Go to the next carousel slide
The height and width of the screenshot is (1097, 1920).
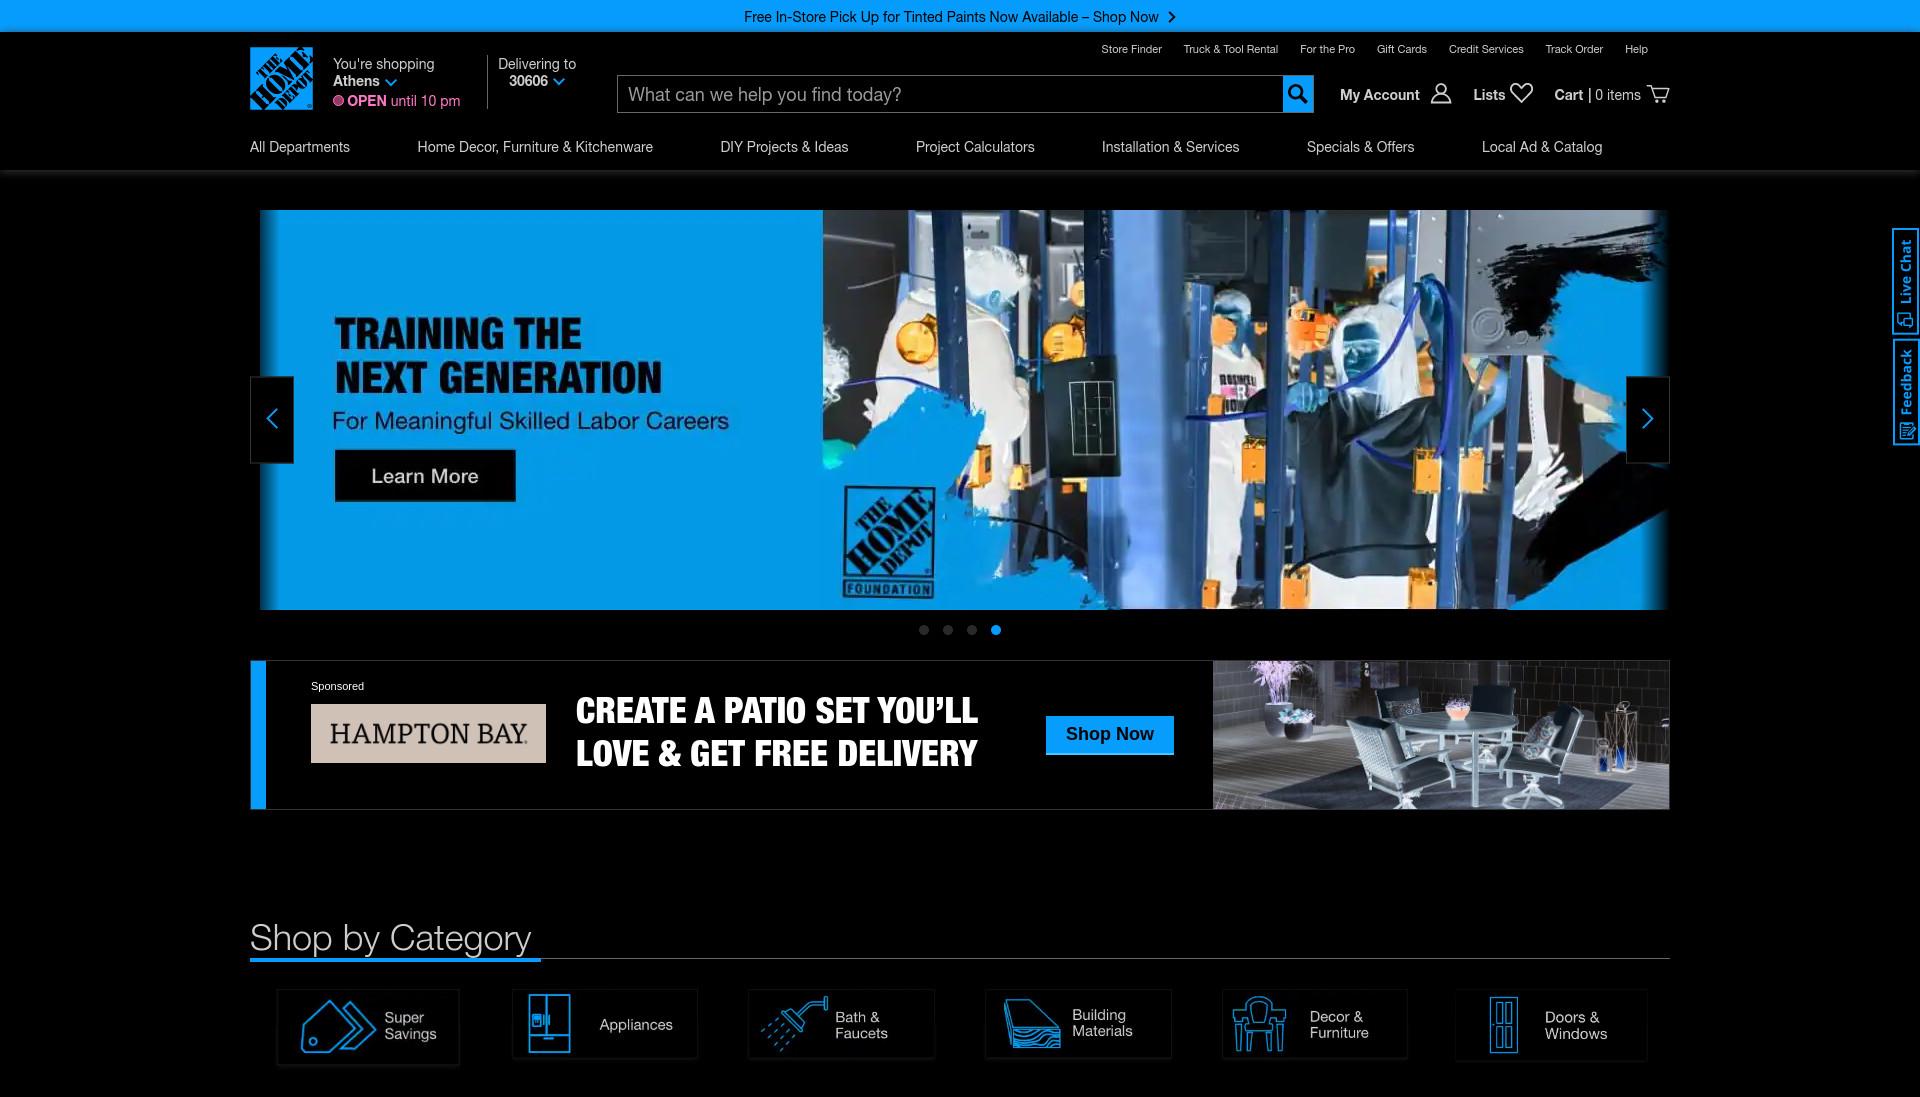coord(1648,419)
